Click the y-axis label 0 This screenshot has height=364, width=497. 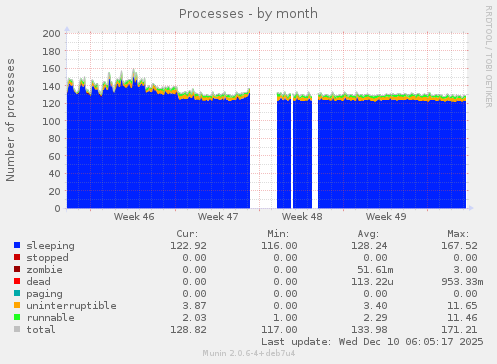(58, 209)
